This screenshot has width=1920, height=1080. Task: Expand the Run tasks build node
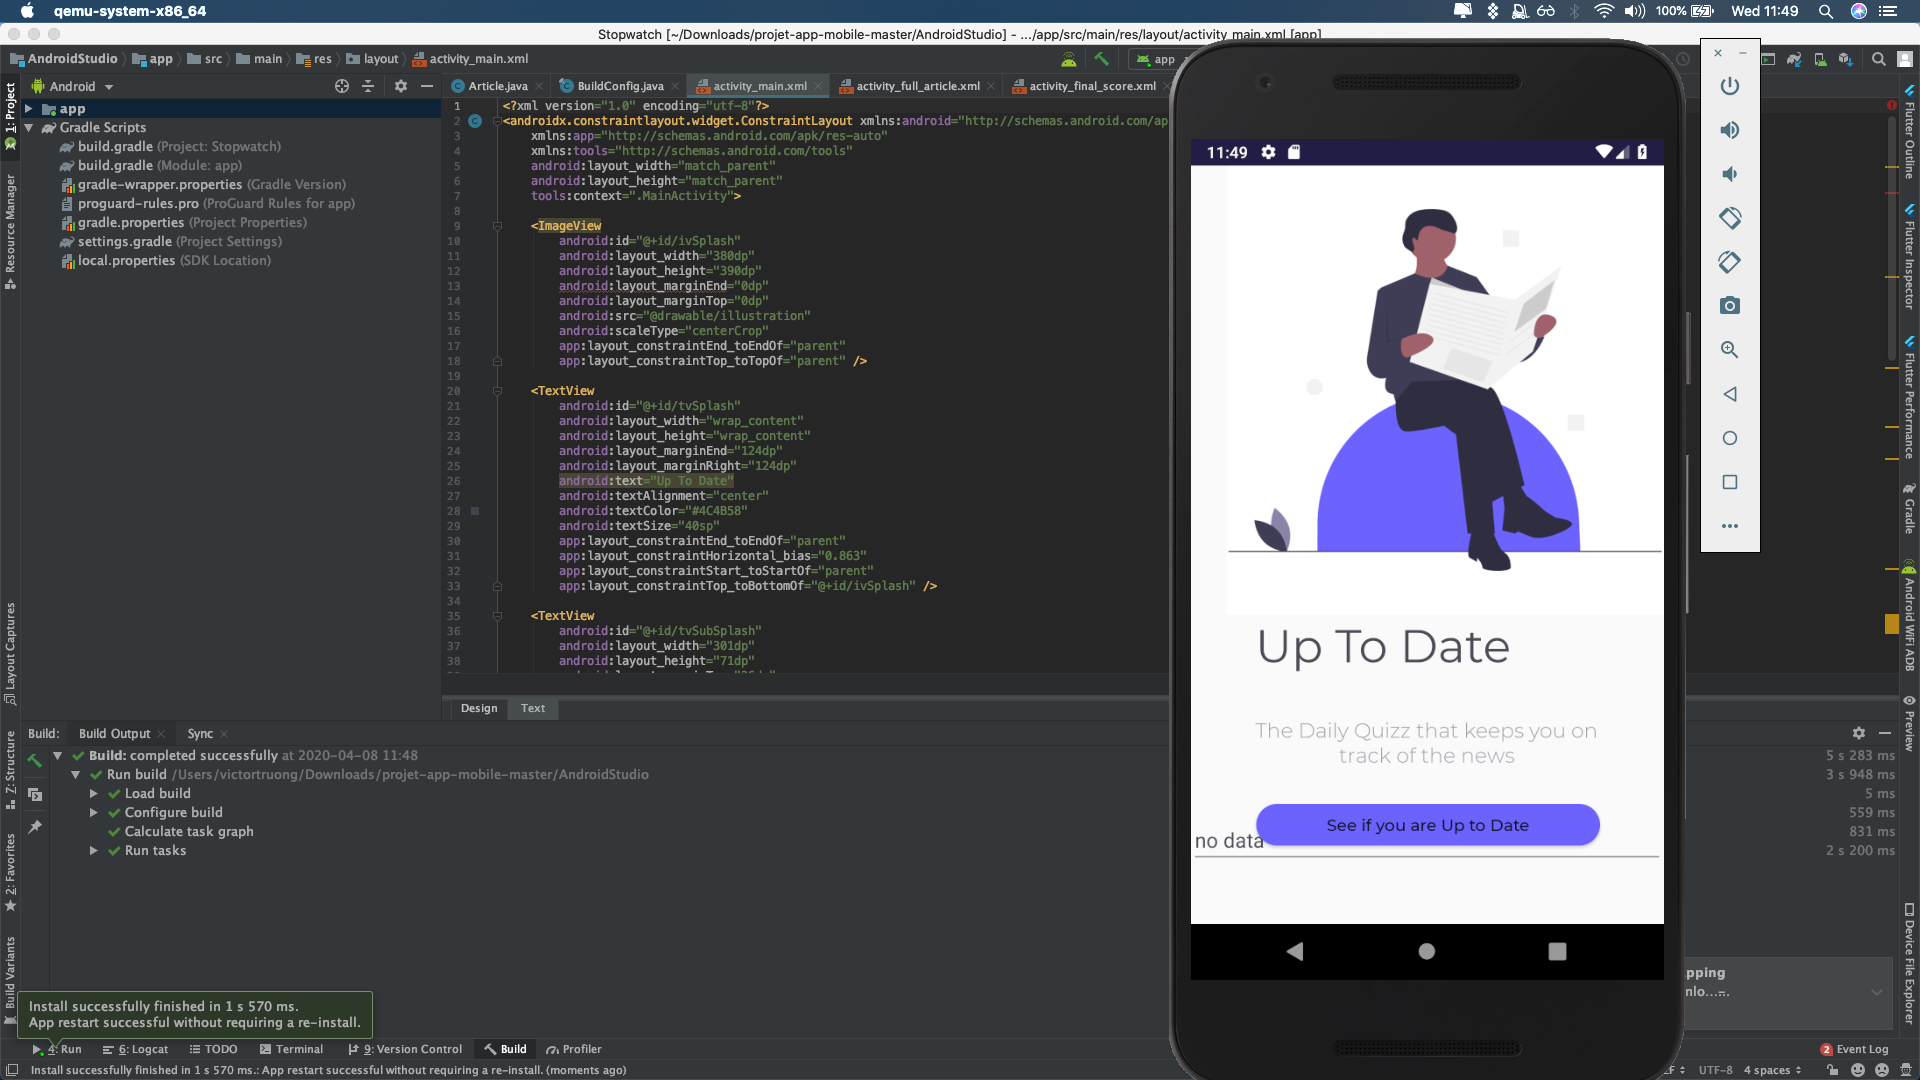93,851
